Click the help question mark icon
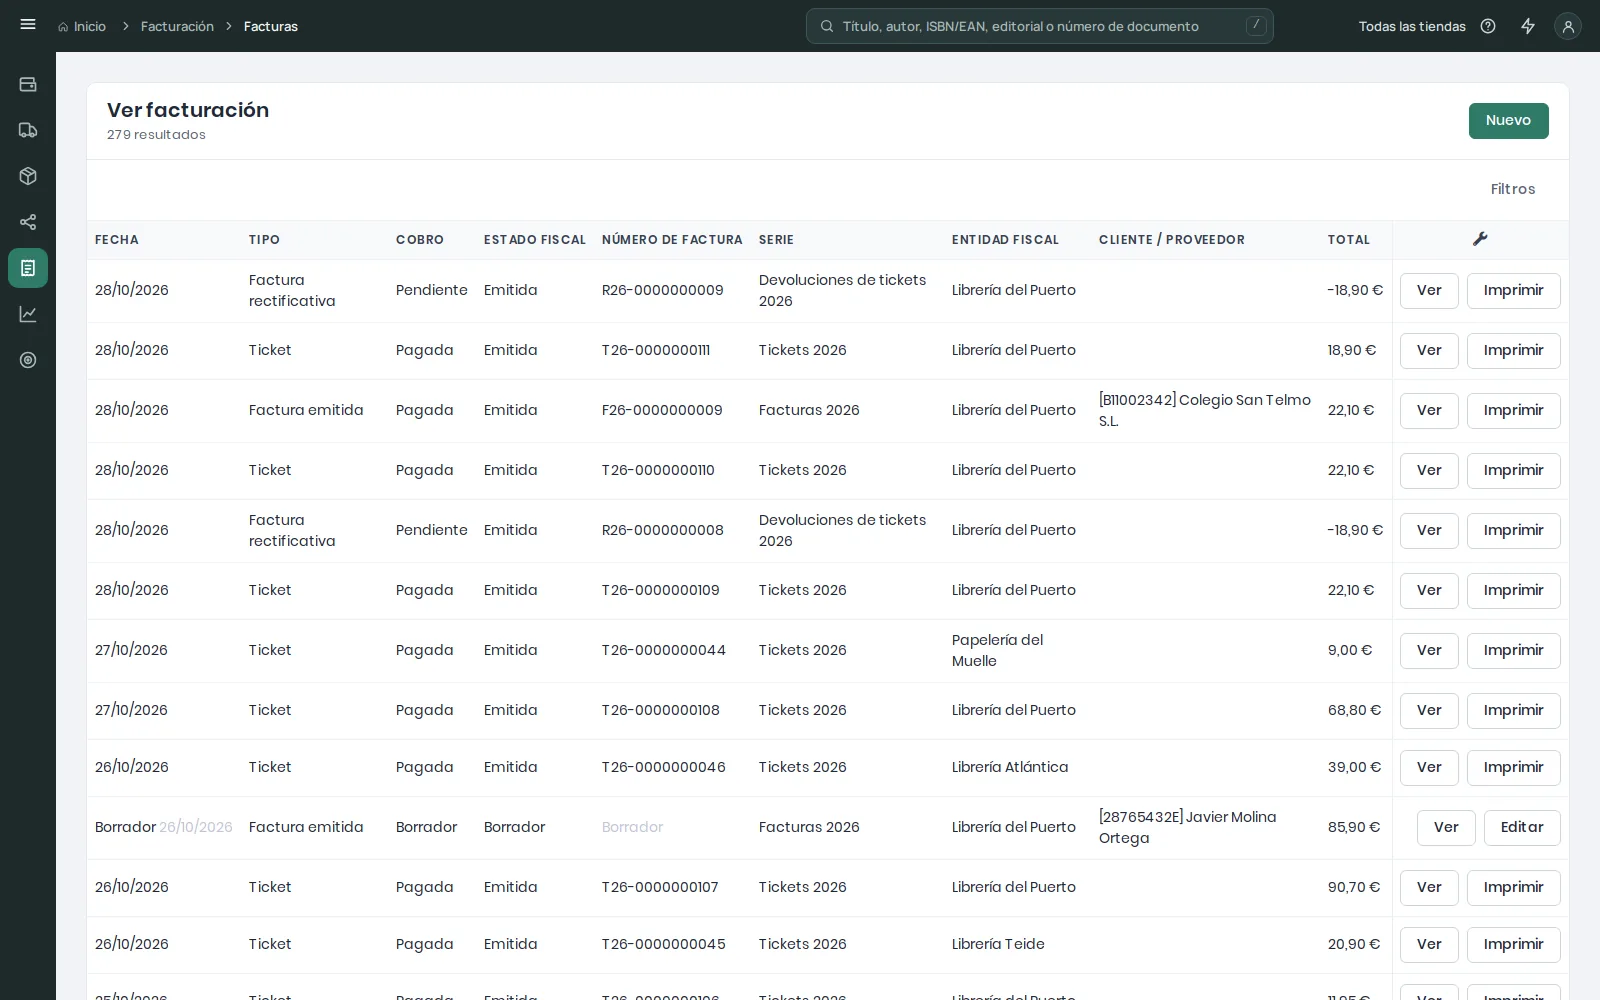 click(1488, 26)
